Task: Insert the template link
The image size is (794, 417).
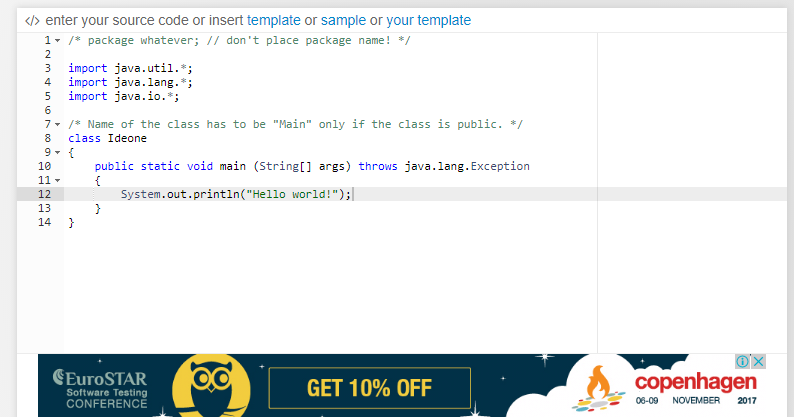Action: click(x=273, y=20)
